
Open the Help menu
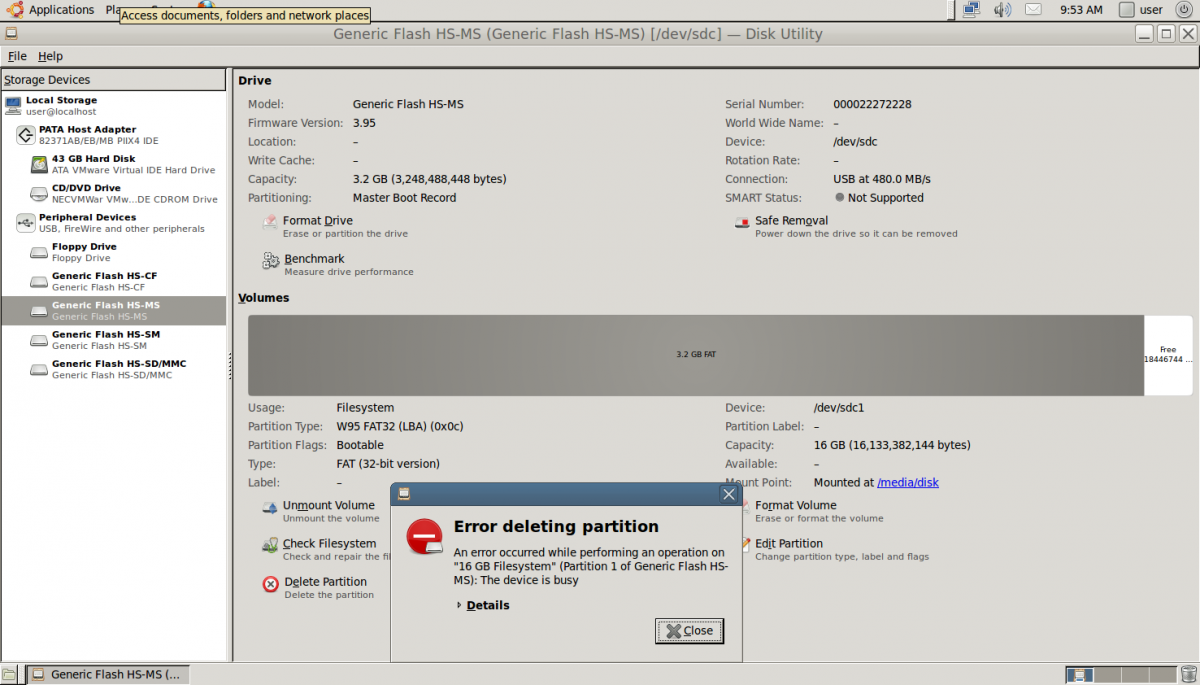click(x=50, y=56)
